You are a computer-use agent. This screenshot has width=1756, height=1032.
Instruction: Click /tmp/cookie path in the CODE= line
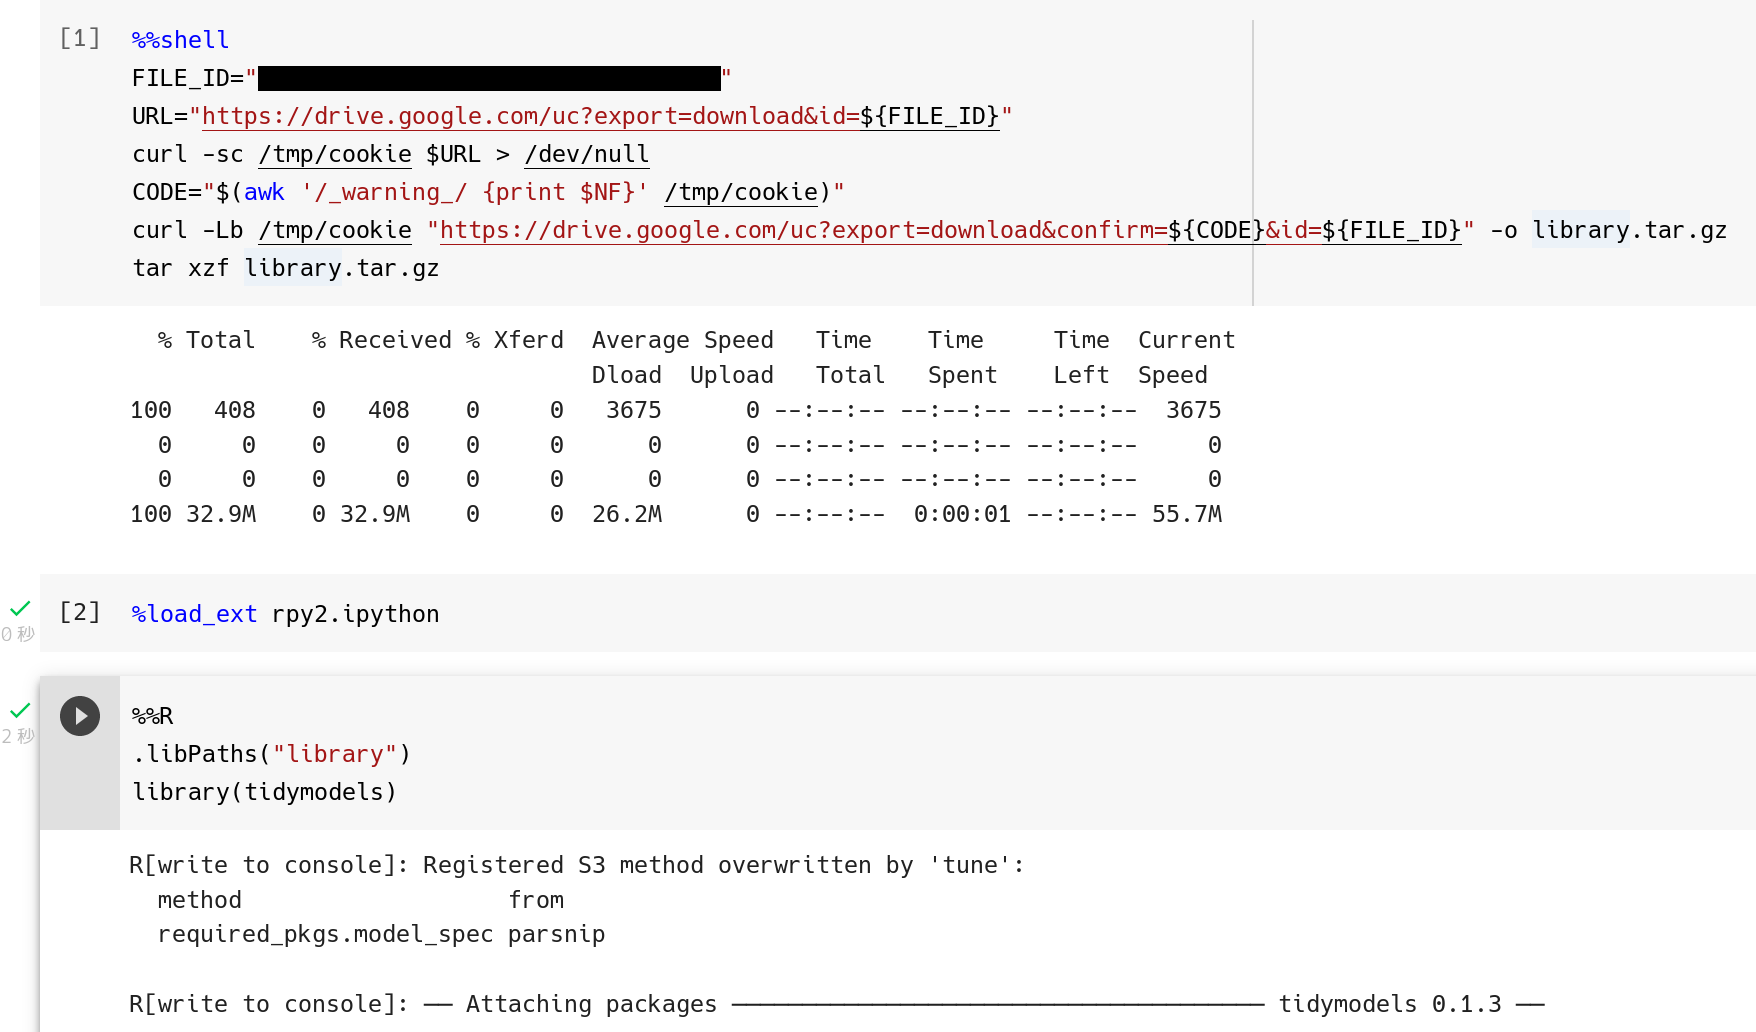tap(741, 192)
